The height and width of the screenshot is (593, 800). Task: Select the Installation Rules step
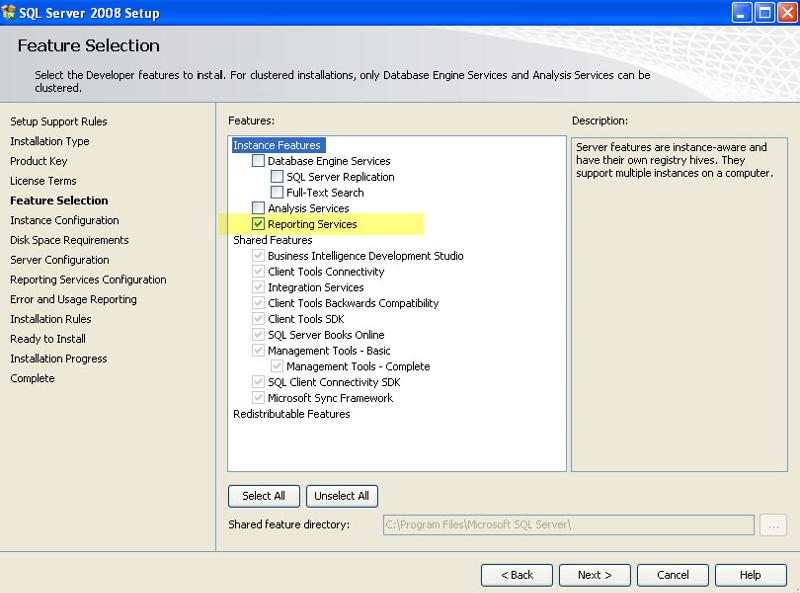tap(51, 319)
